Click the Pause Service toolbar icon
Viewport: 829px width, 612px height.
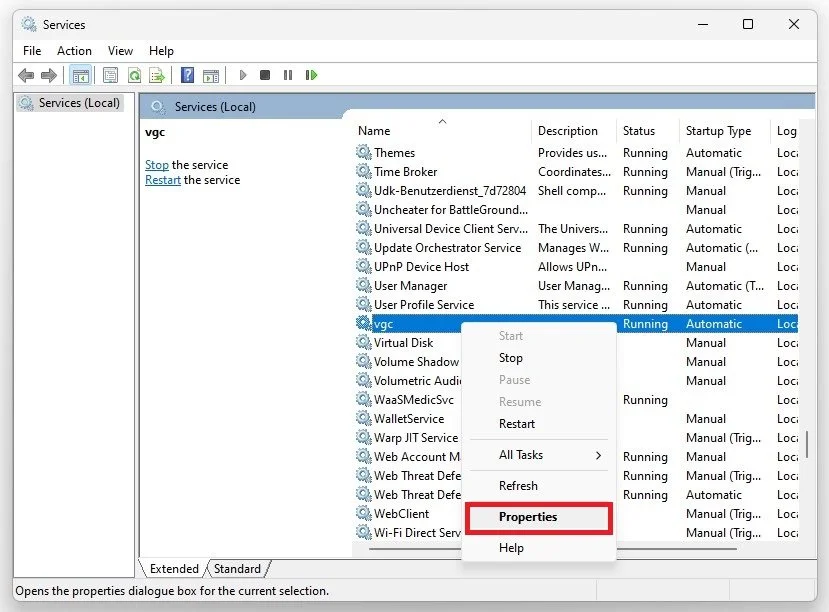point(288,75)
